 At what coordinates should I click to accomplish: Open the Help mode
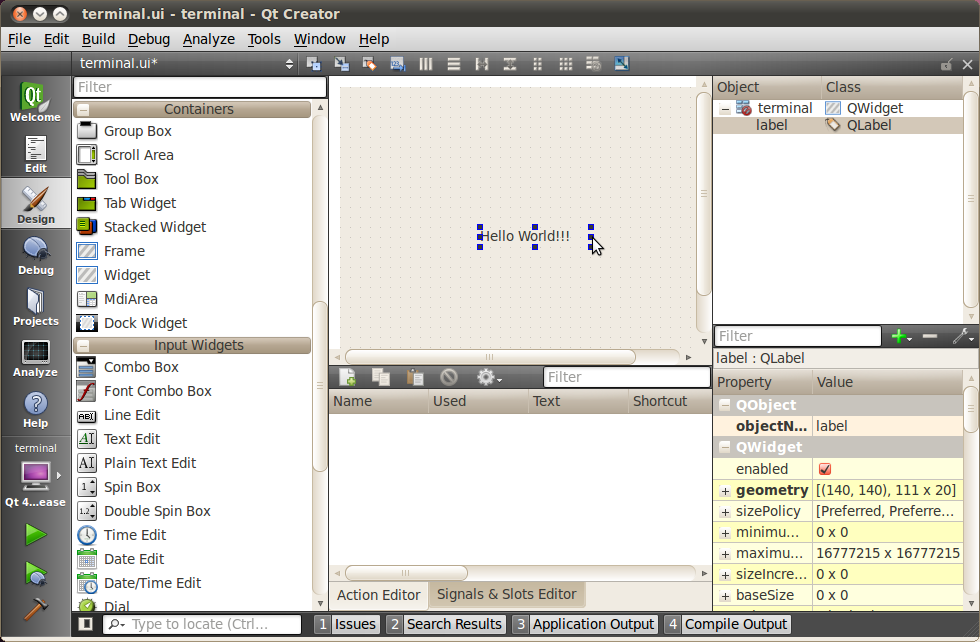pyautogui.click(x=35, y=409)
